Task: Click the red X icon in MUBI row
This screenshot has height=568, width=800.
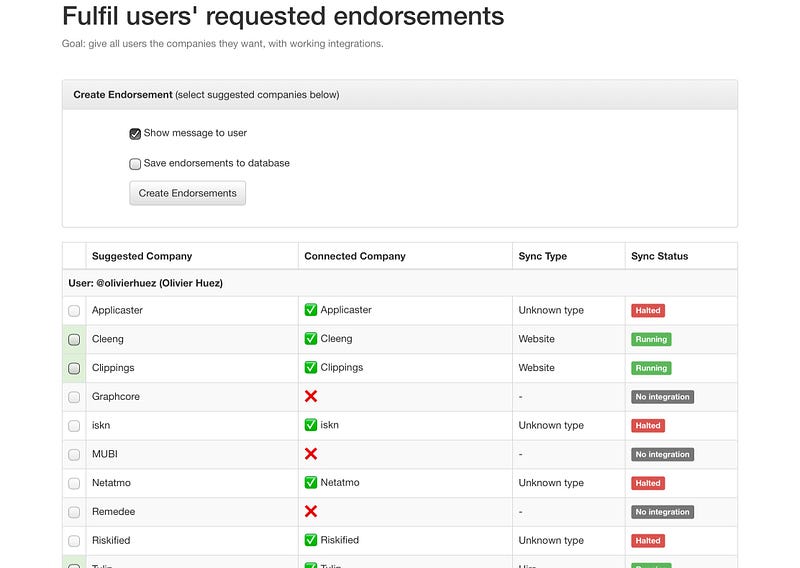Action: point(311,454)
